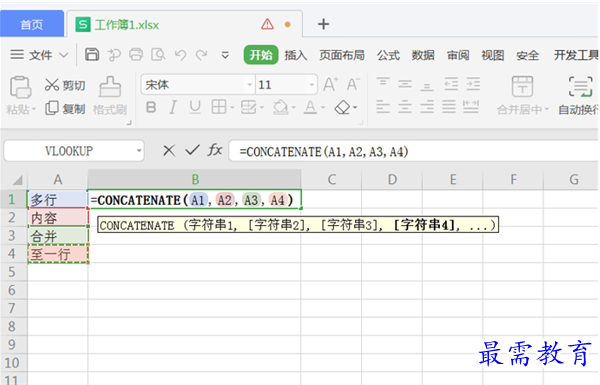Open a new tab with plus icon
Image resolution: width=600 pixels, height=385 pixels.
[323, 24]
